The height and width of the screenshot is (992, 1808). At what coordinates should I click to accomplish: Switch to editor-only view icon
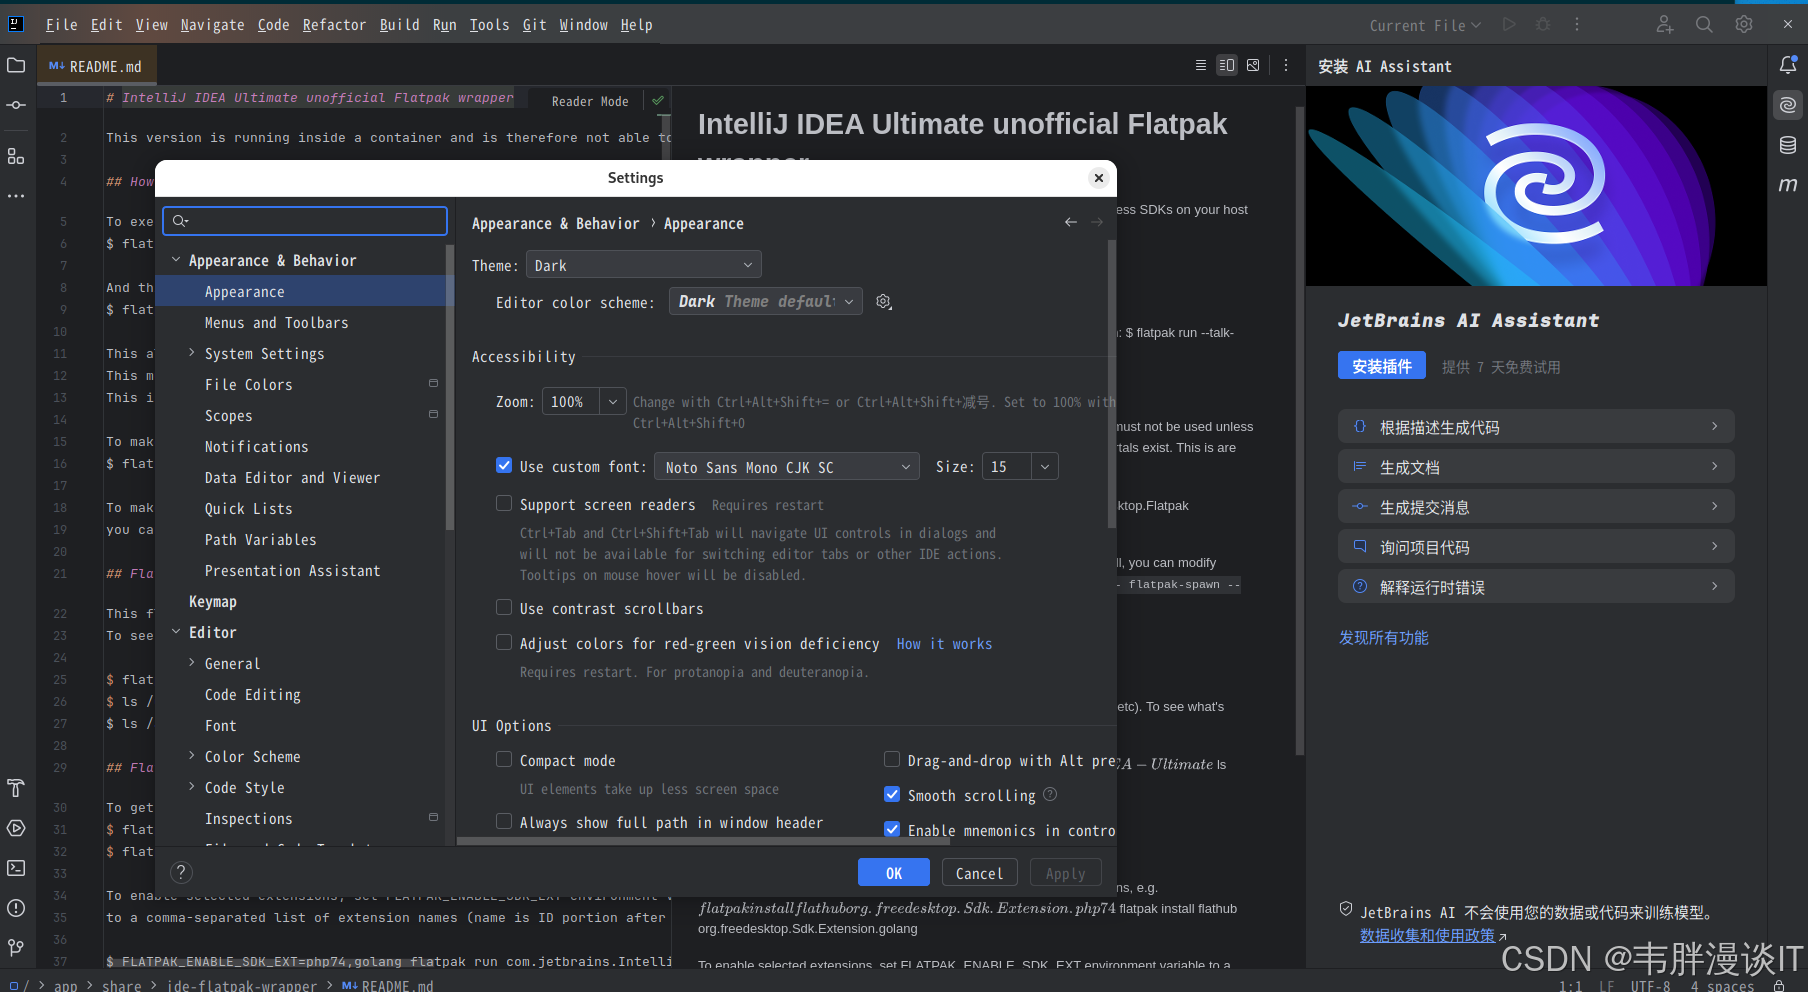(x=1201, y=65)
